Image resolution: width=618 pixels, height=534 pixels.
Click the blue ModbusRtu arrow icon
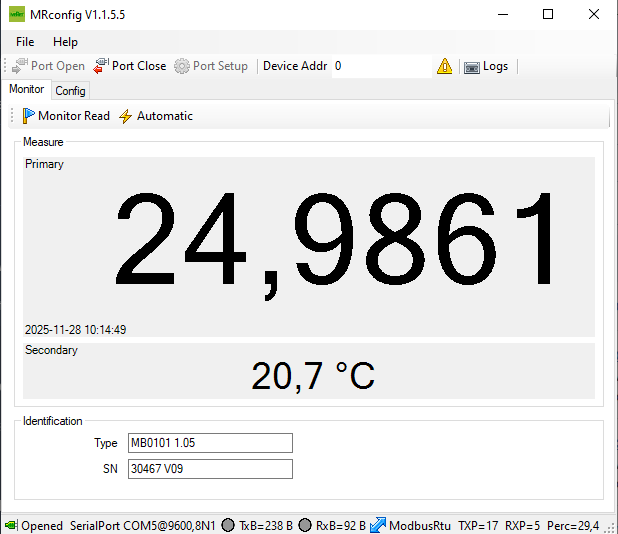[x=378, y=525]
